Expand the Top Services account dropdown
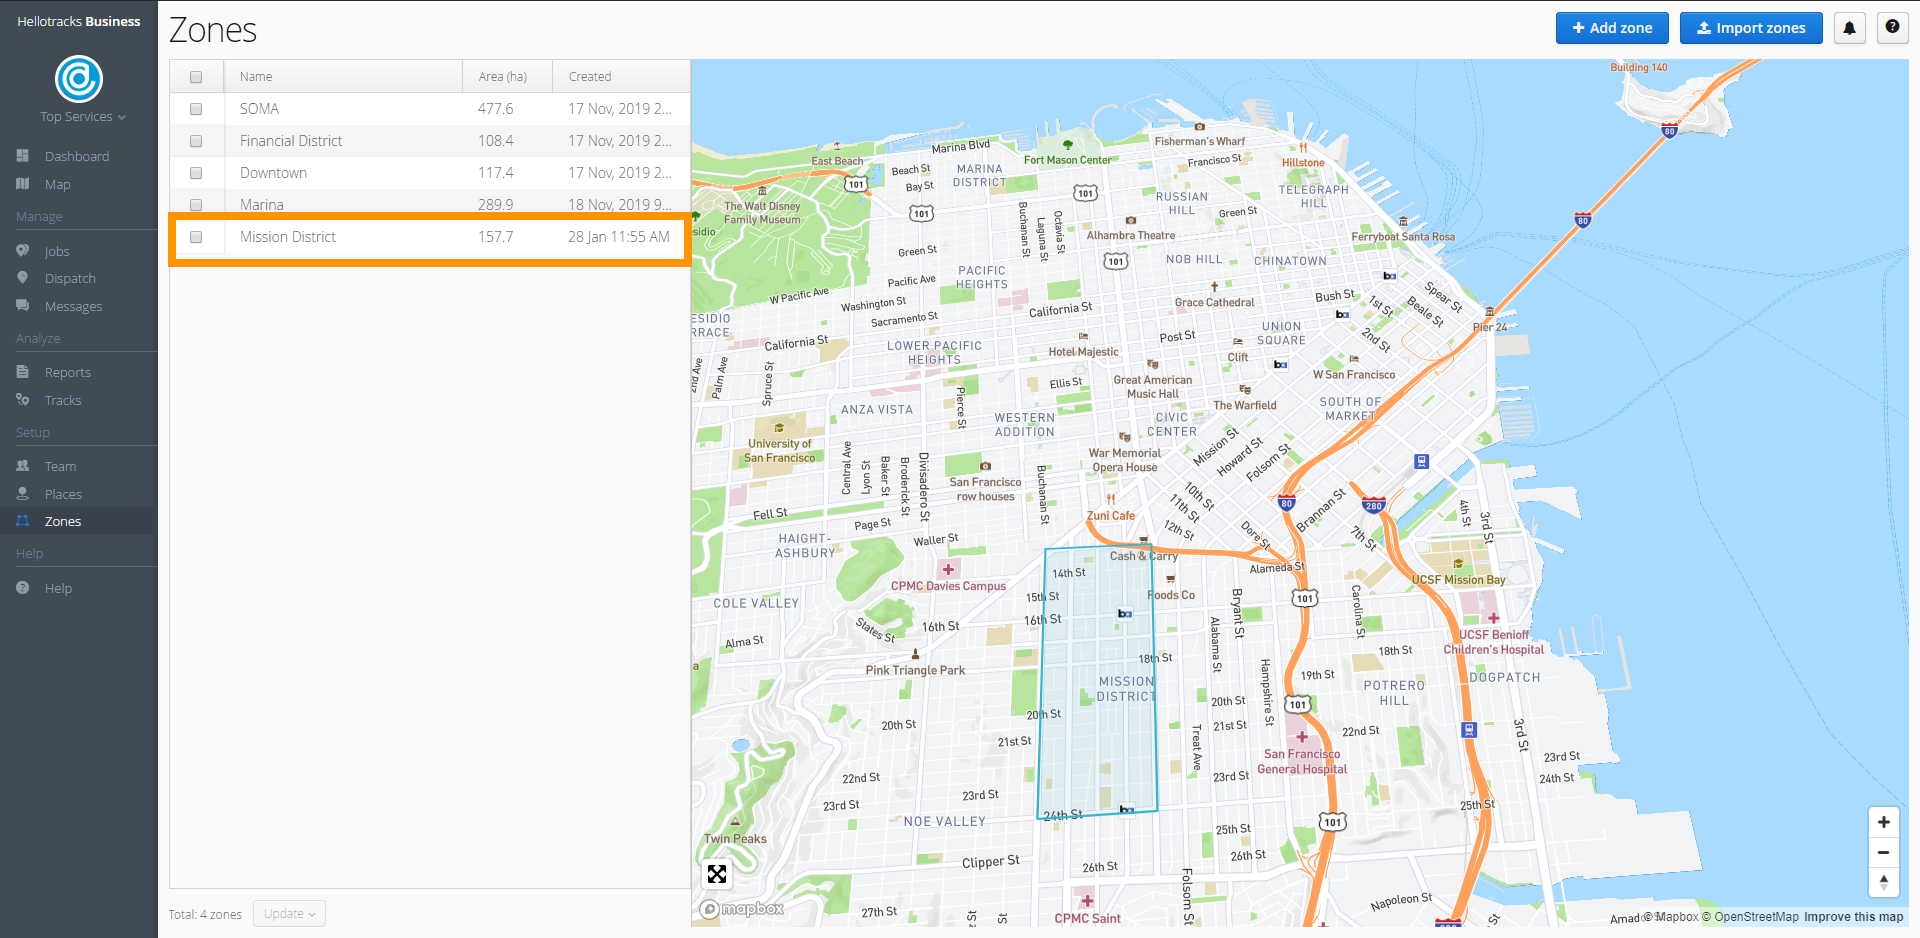The height and width of the screenshot is (938, 1920). [x=83, y=117]
